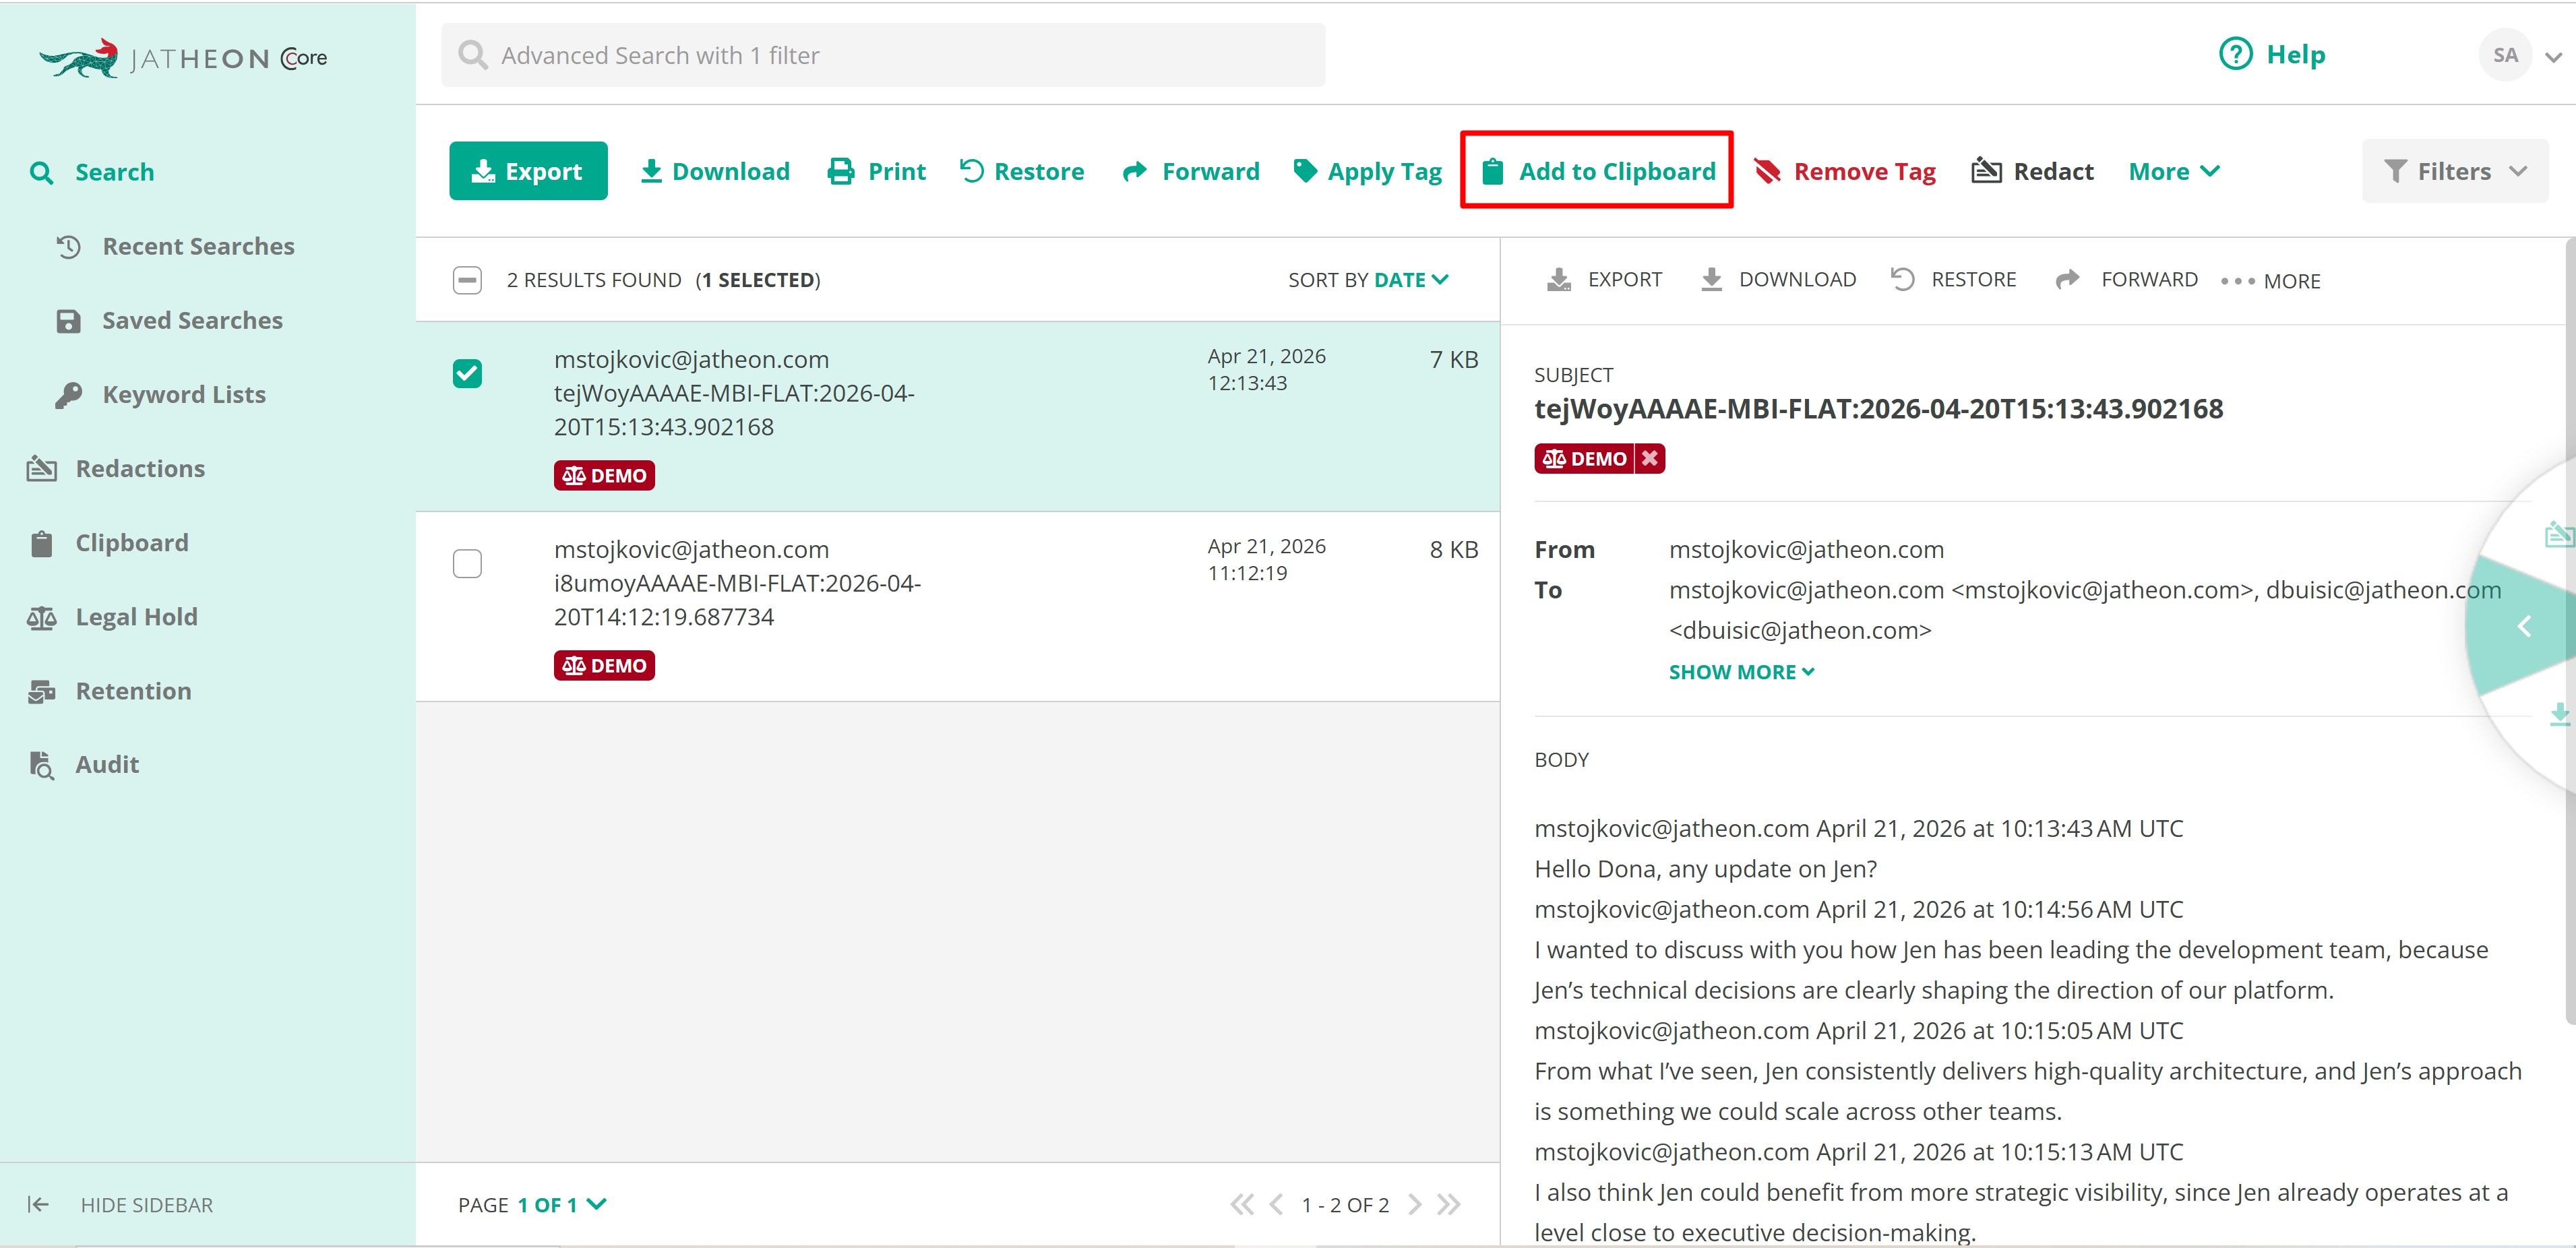This screenshot has height=1248, width=2576.
Task: Check the i8umoyAAAAE message checkbox
Action: click(x=467, y=563)
